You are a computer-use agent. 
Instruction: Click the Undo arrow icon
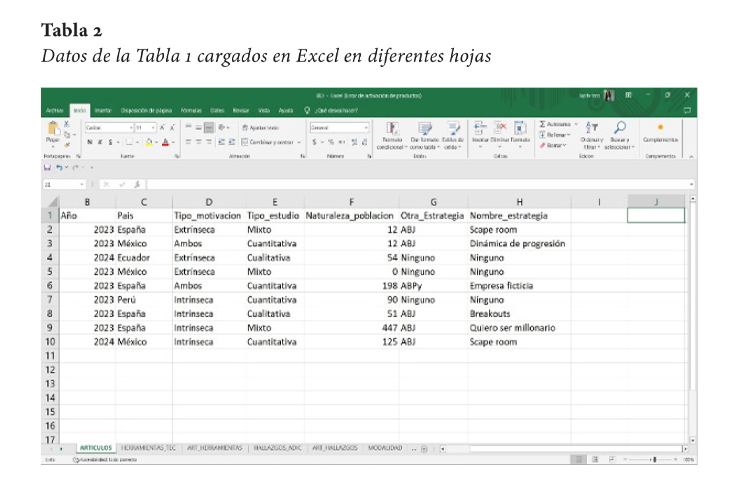pyautogui.click(x=59, y=168)
